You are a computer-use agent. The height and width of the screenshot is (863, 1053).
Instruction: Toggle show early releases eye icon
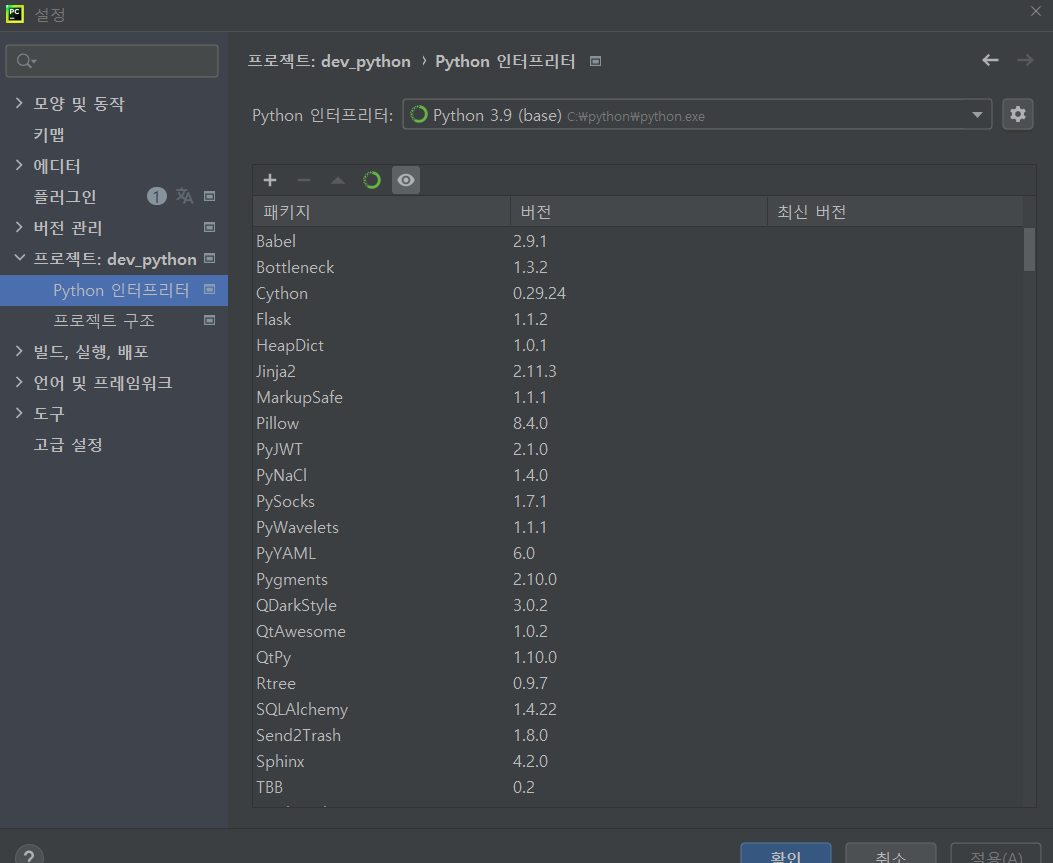(406, 180)
